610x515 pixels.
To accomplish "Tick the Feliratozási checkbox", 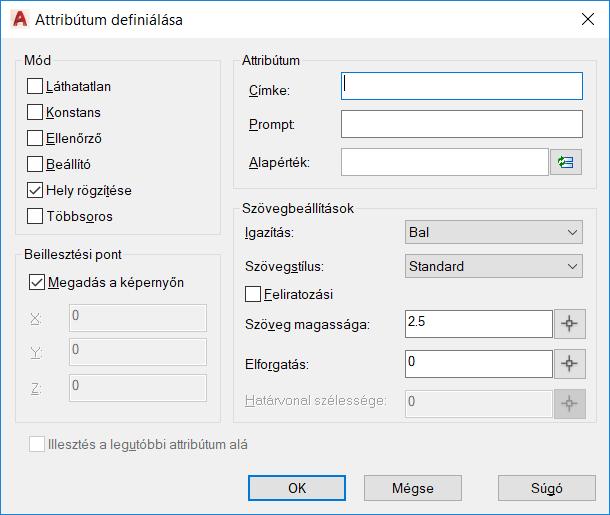I will tap(253, 294).
